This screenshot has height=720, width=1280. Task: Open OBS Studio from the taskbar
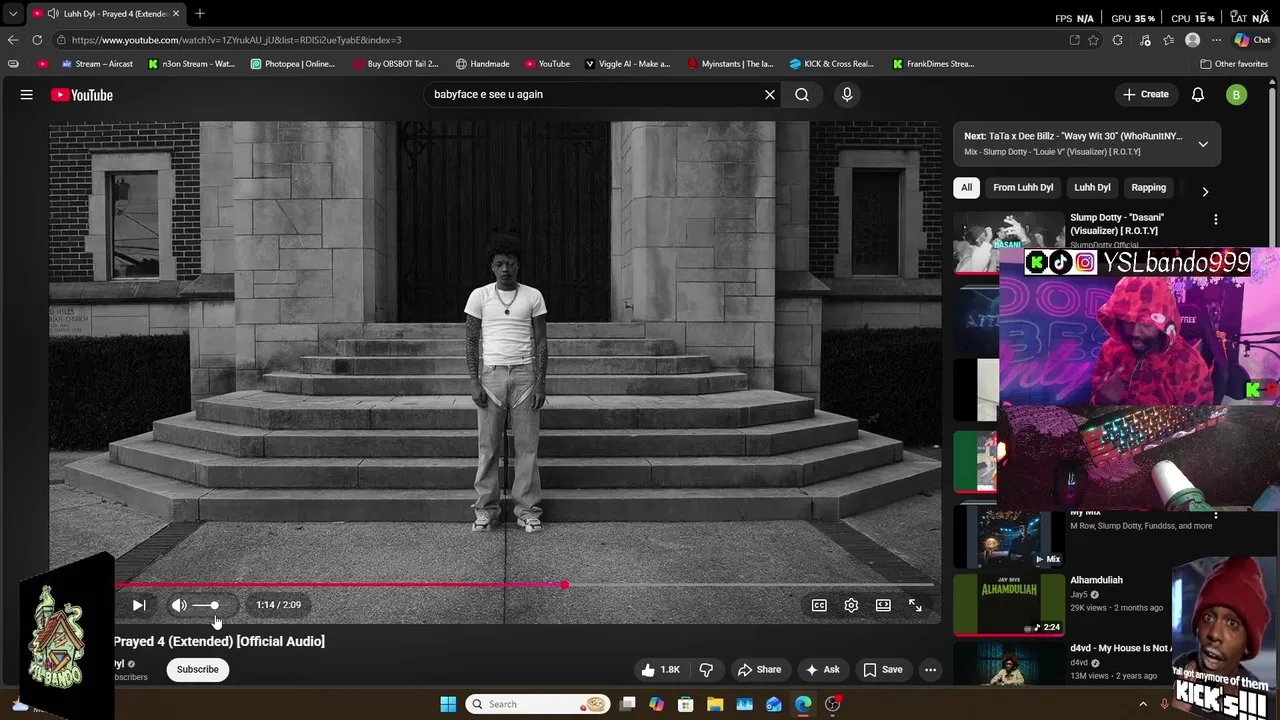[833, 704]
